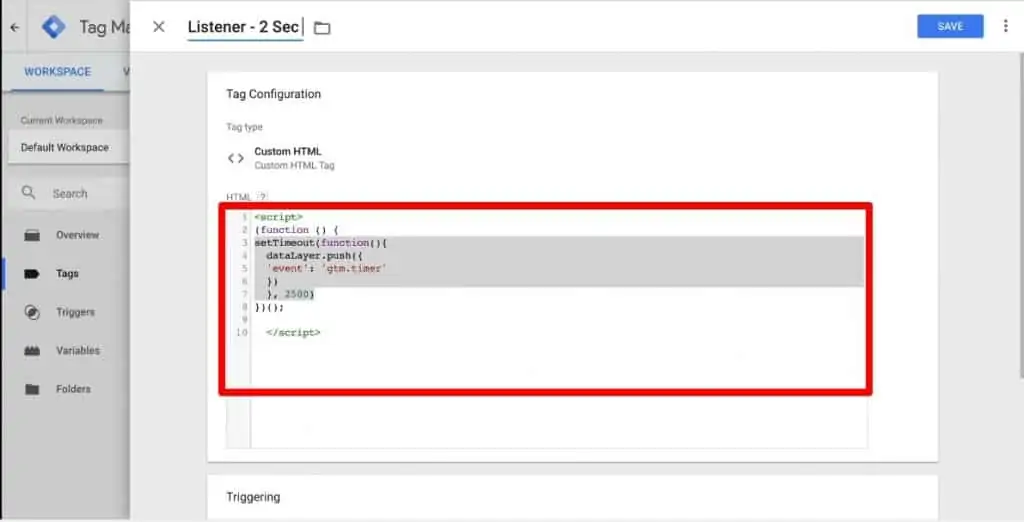Screen dimensions: 1024x522
Task: Switch to the WORKSPACE tab
Action: pyautogui.click(x=57, y=72)
